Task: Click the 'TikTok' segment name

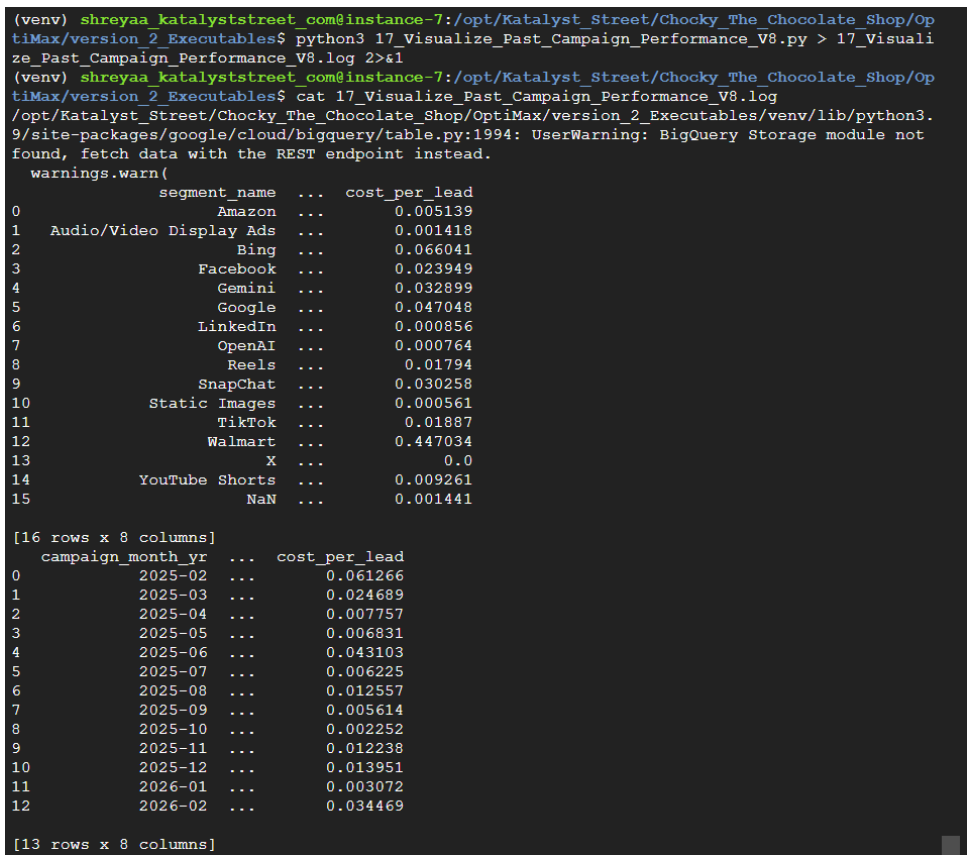Action: pyautogui.click(x=246, y=422)
